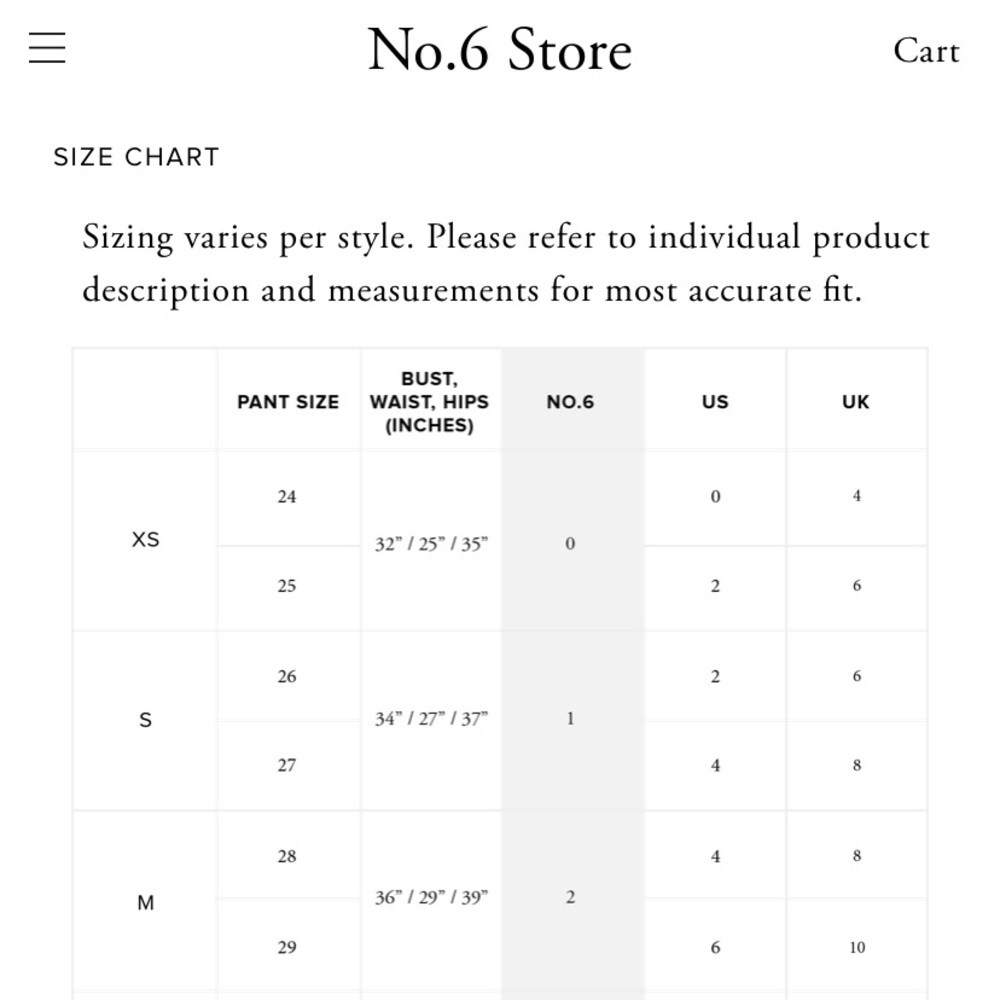The height and width of the screenshot is (1000, 1000).
Task: Click pant size 27
Action: [287, 766]
